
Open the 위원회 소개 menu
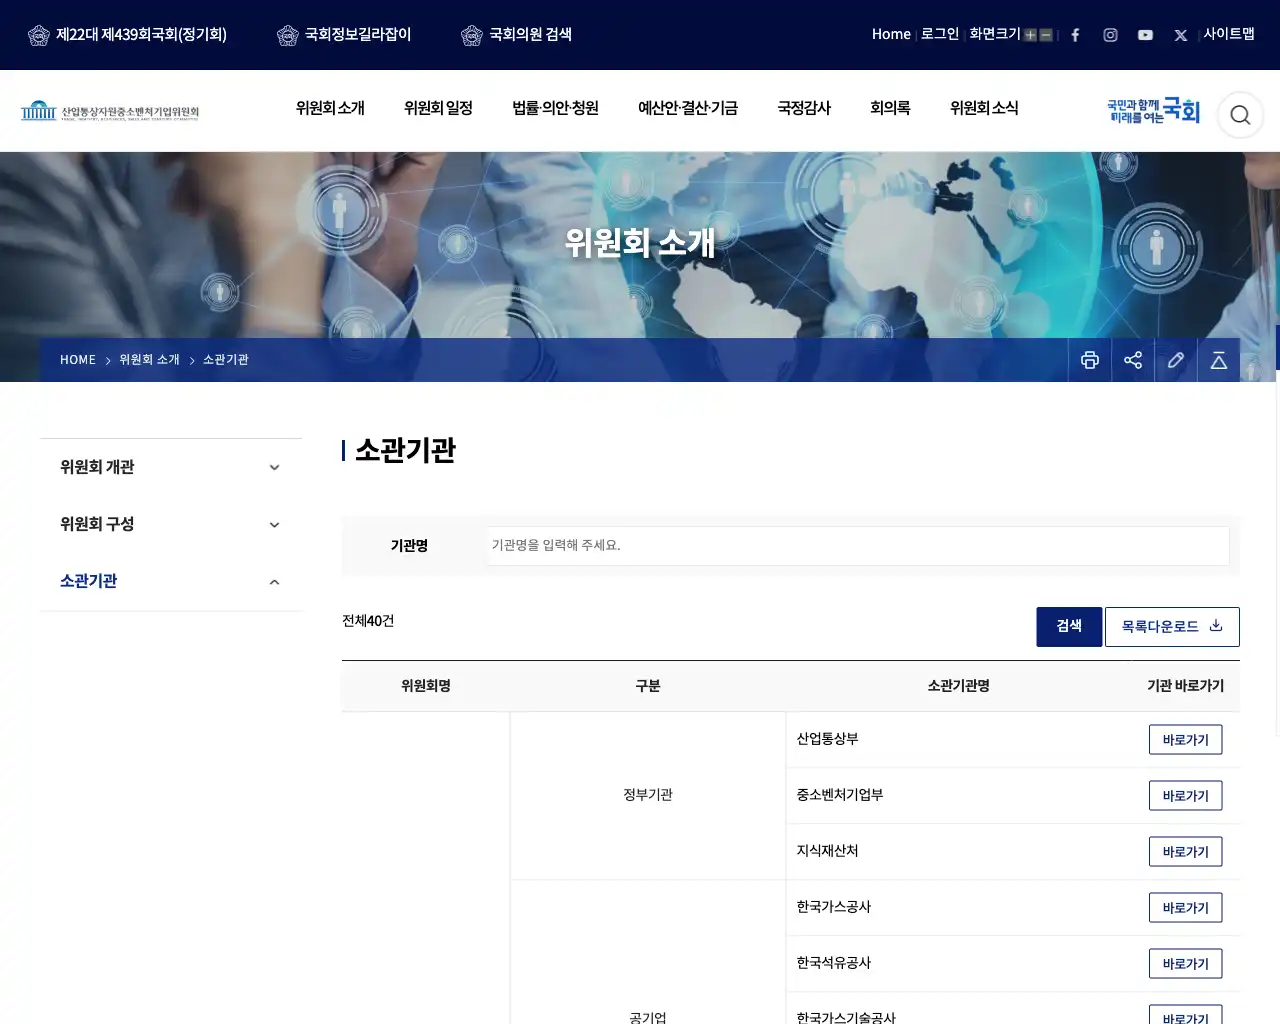(330, 108)
